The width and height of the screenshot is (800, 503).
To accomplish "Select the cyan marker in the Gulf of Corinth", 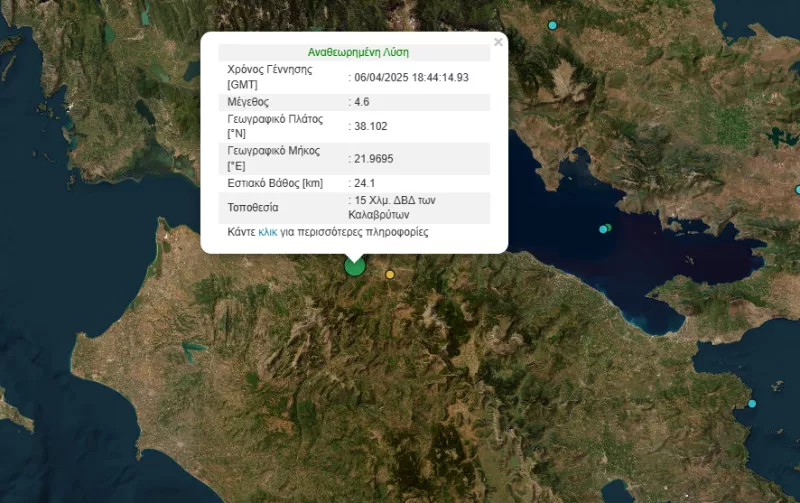I will click(603, 229).
